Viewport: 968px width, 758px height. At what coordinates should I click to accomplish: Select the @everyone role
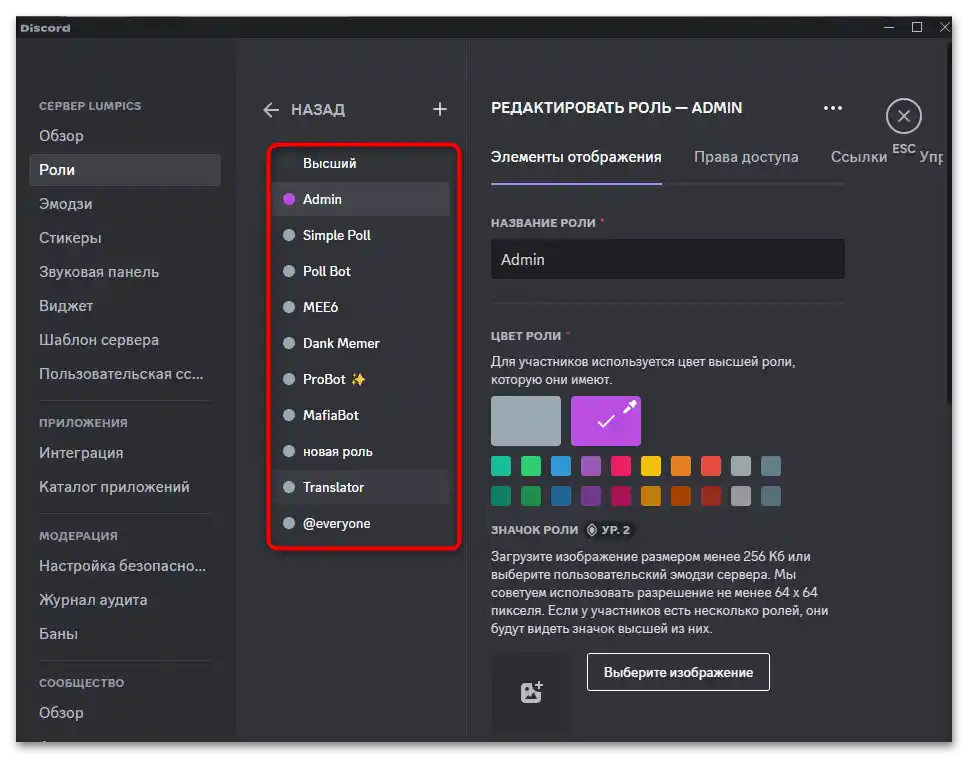336,523
